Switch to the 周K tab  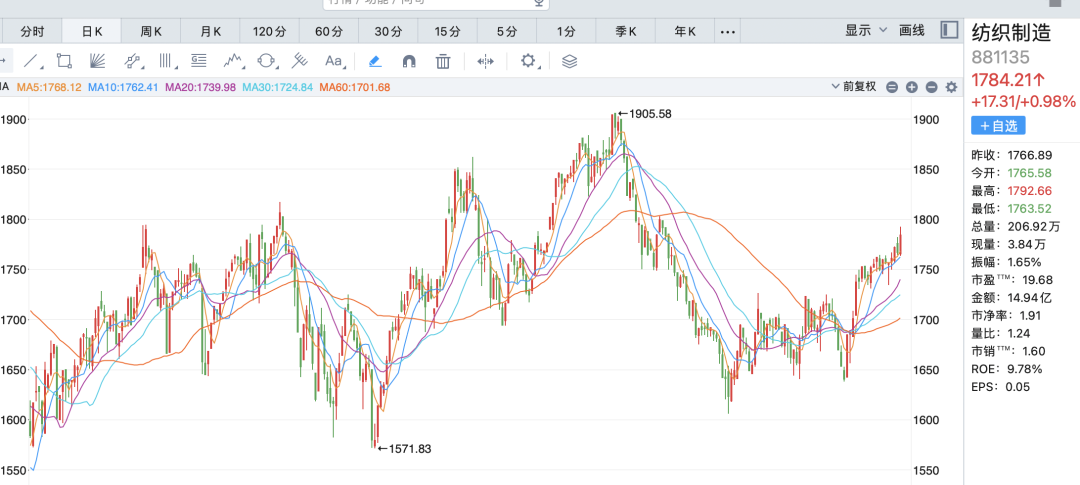(151, 31)
